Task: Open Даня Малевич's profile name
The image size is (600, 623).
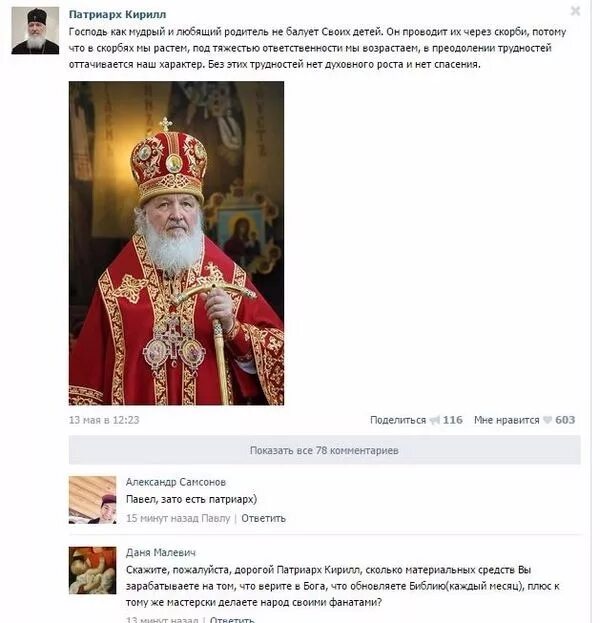Action: point(161,552)
